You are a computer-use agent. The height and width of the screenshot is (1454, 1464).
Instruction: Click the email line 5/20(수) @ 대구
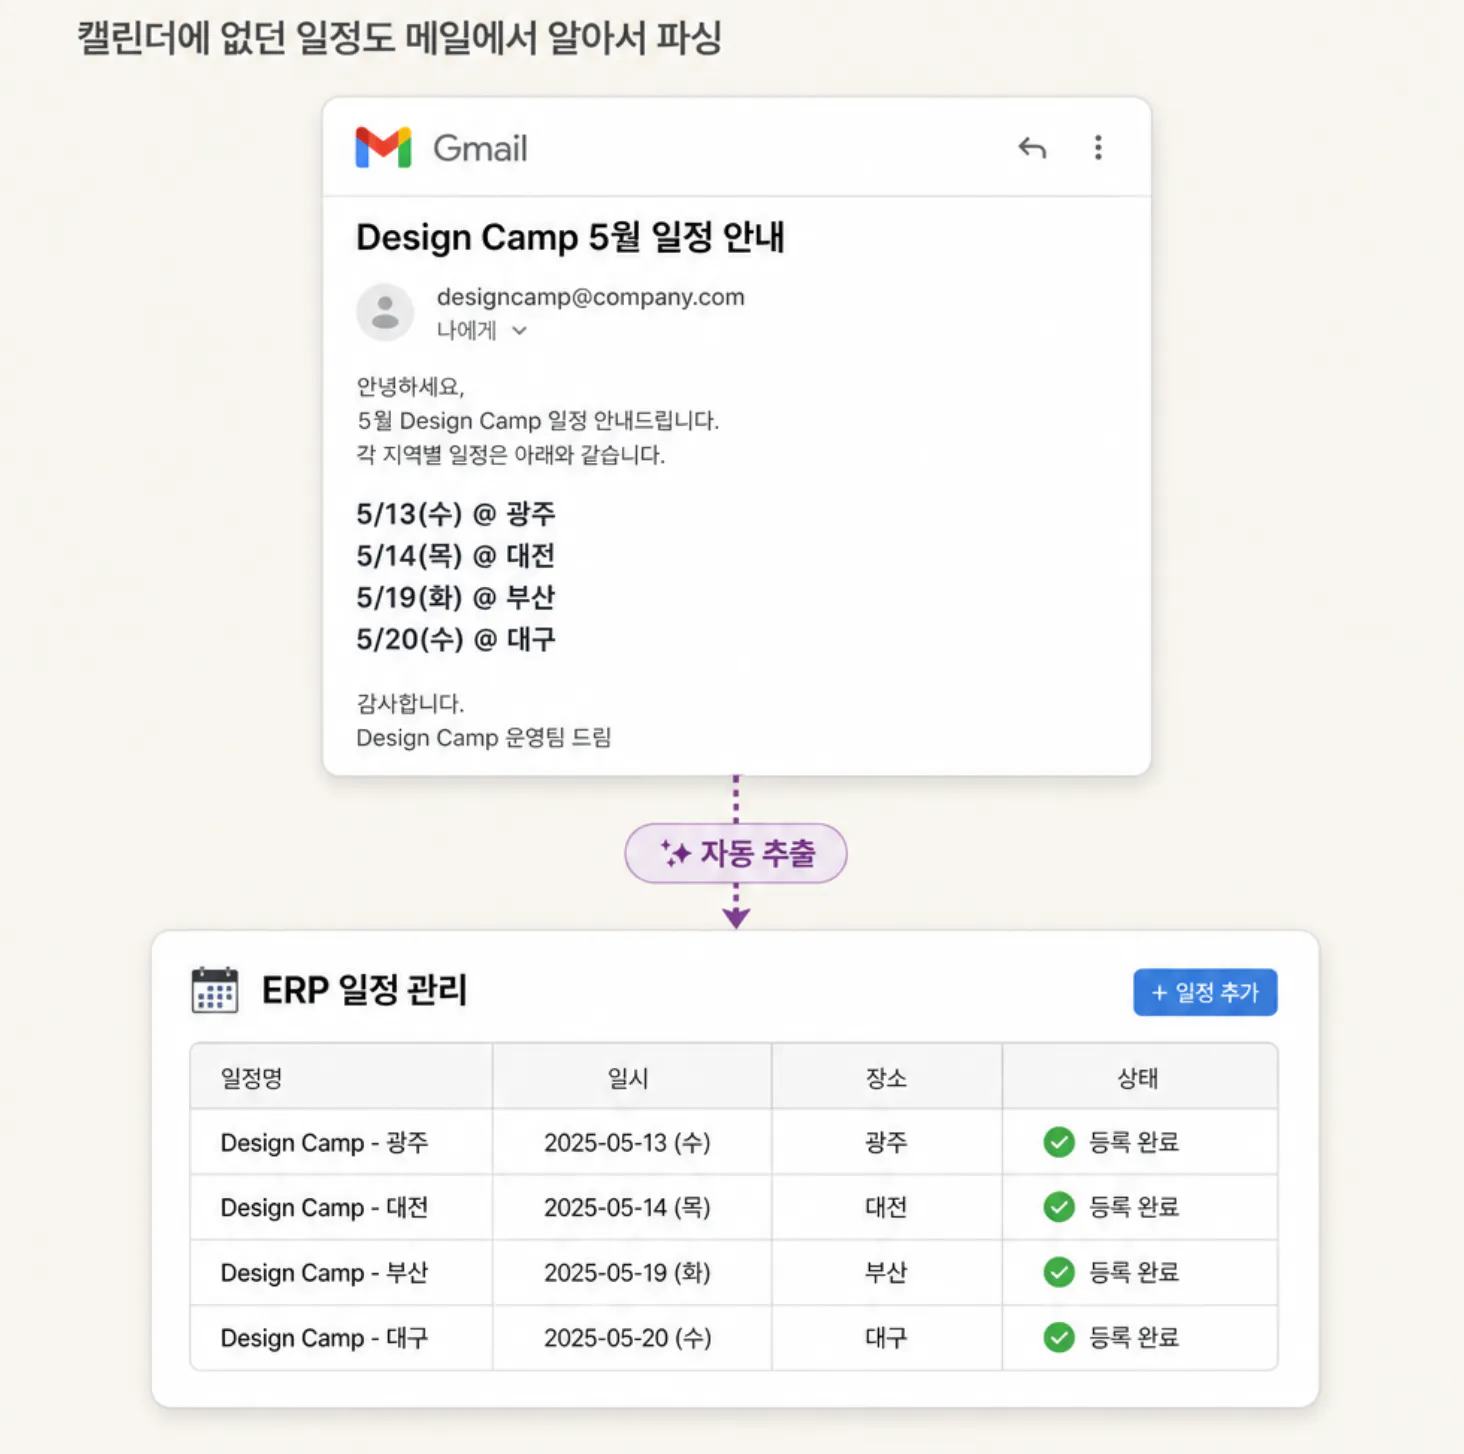(x=456, y=639)
